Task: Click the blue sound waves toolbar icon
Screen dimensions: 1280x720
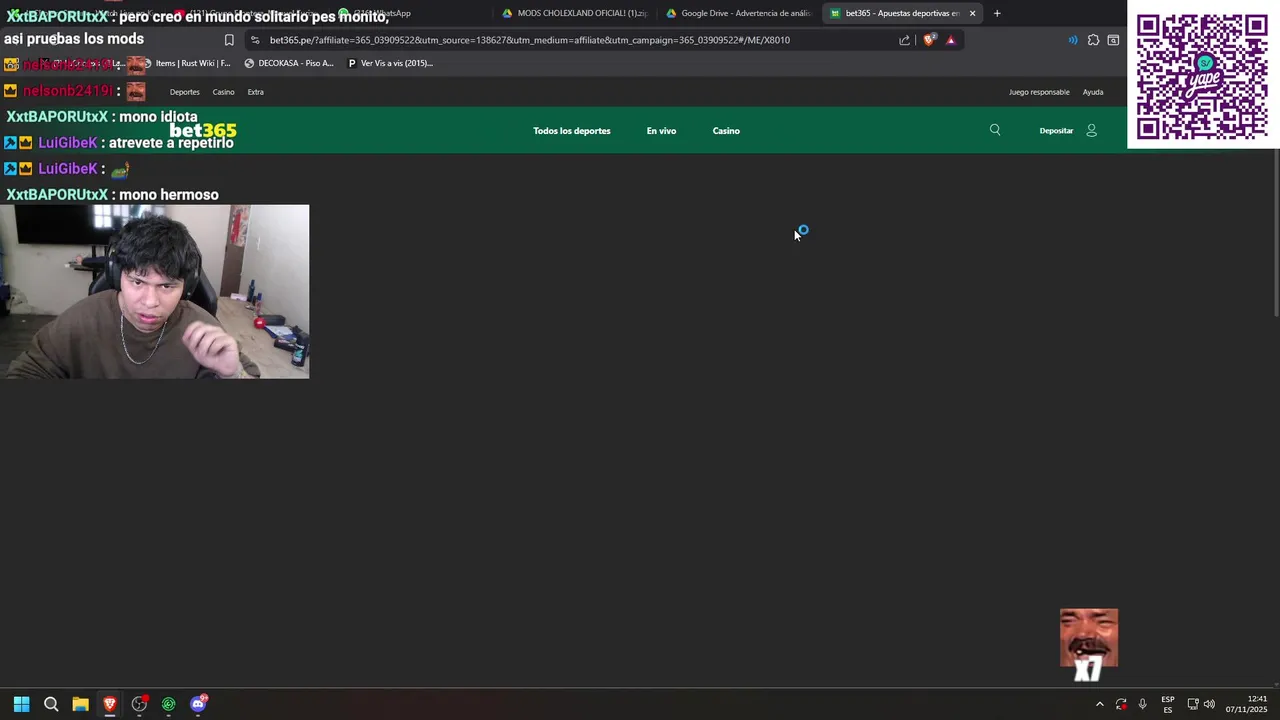Action: pyautogui.click(x=1073, y=40)
